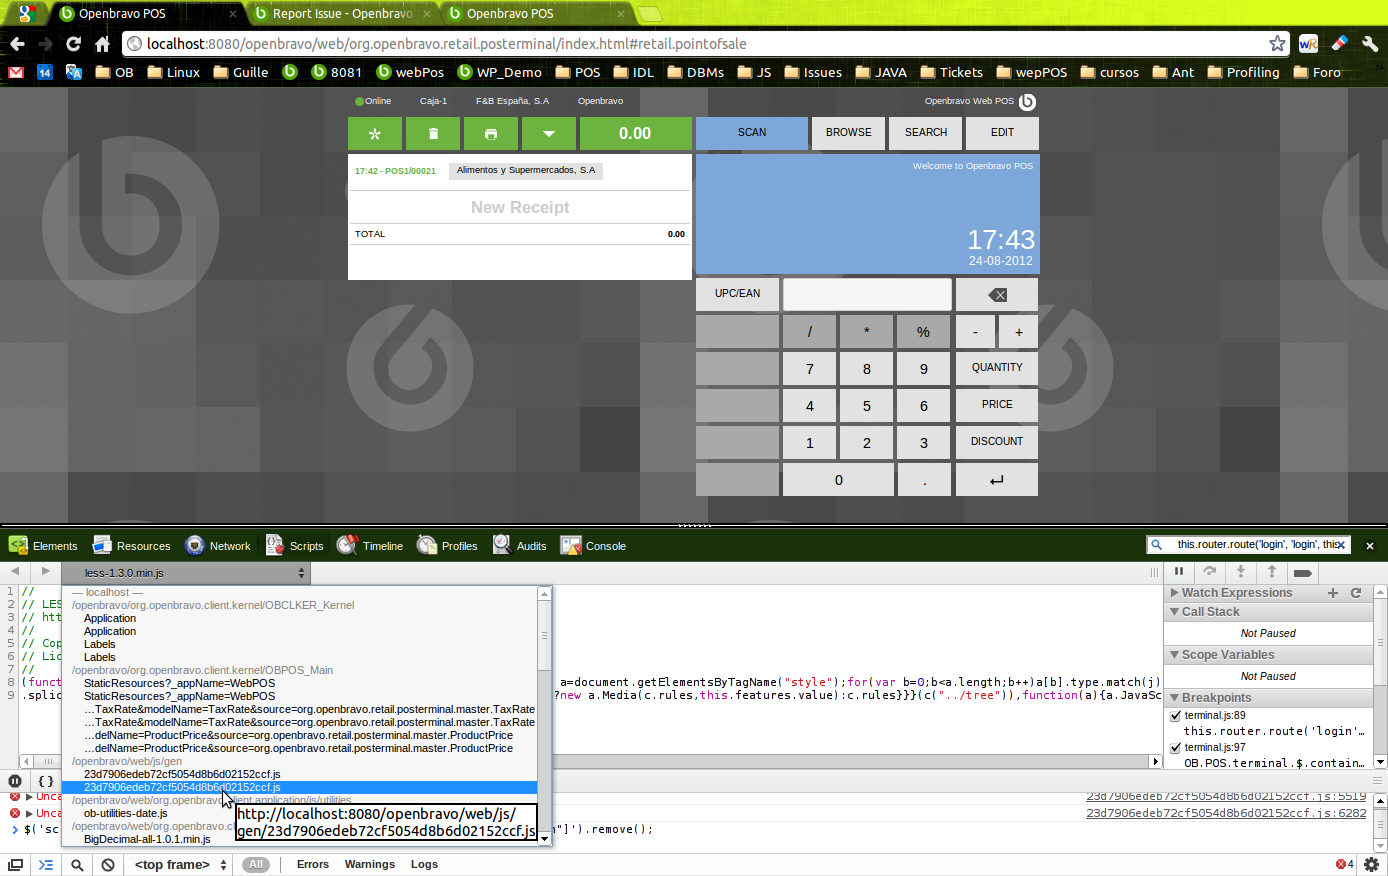The width and height of the screenshot is (1388, 876).
Task: Filter console by Warnings
Action: (370, 865)
